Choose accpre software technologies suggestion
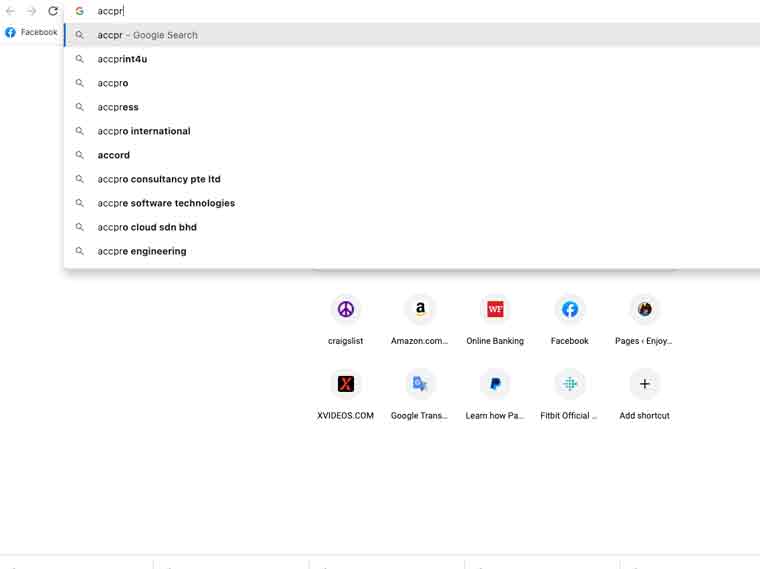The height and width of the screenshot is (569, 760). tap(166, 203)
